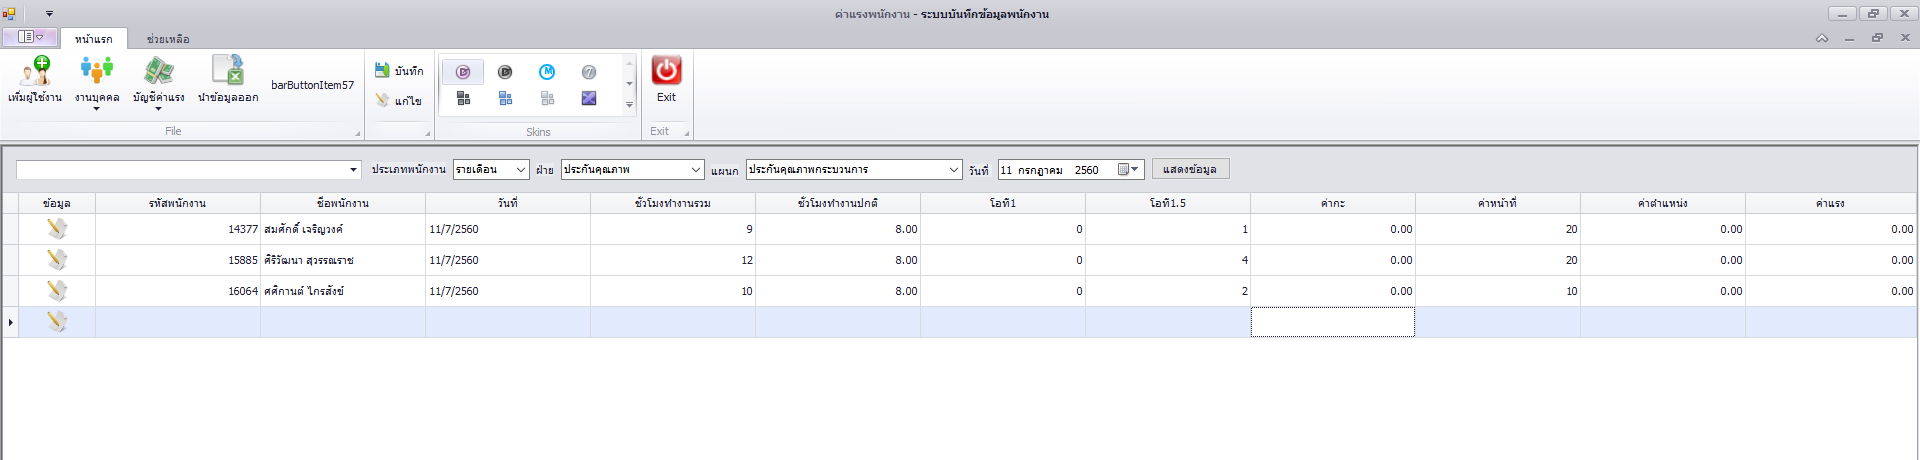The width and height of the screenshot is (1920, 460).
Task: Click the ชื่อพนักงาน column header
Action: (343, 203)
